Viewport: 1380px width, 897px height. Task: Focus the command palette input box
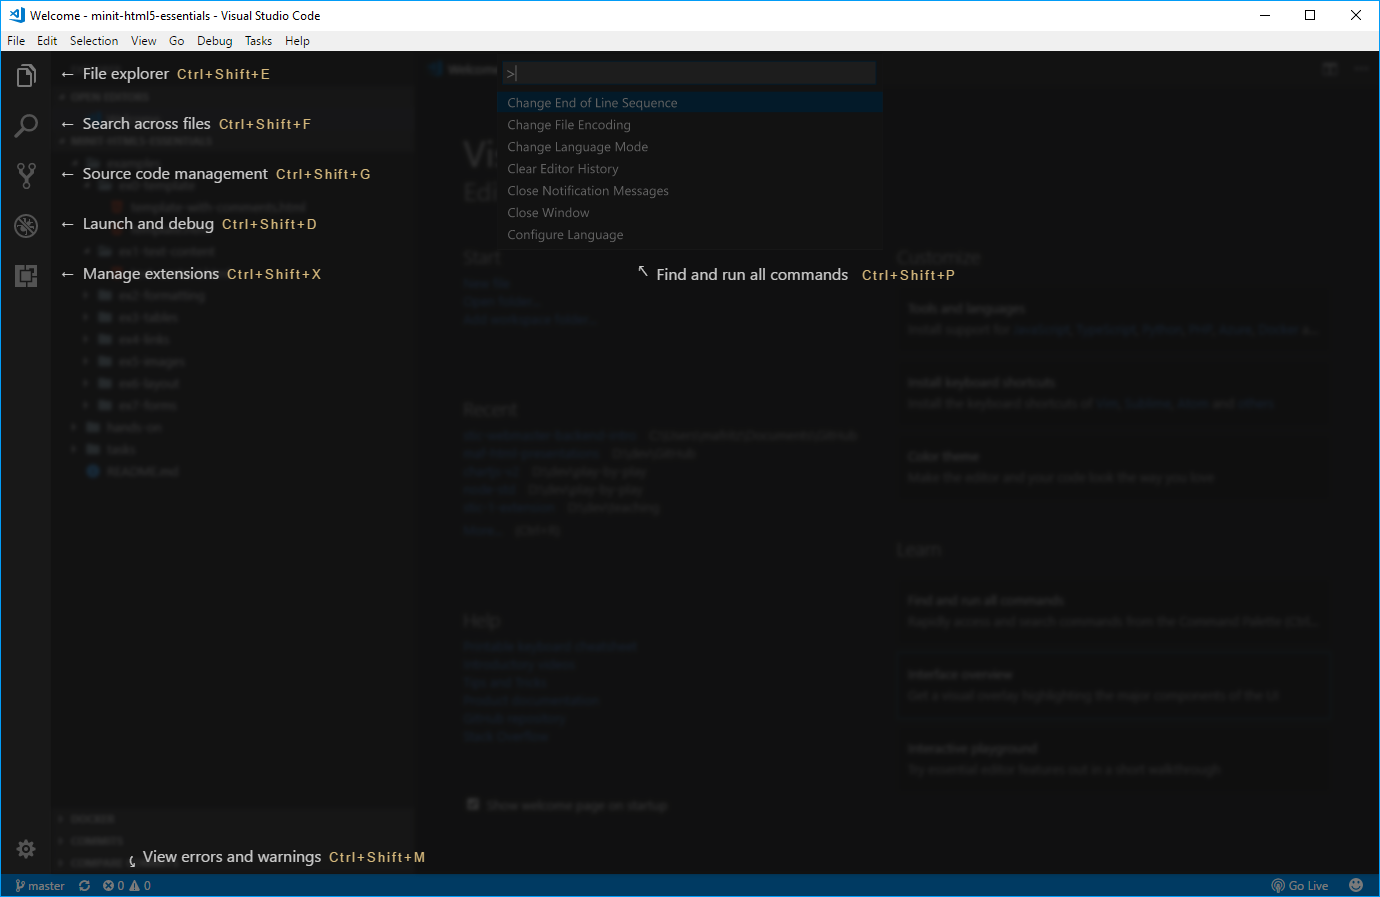coord(690,73)
